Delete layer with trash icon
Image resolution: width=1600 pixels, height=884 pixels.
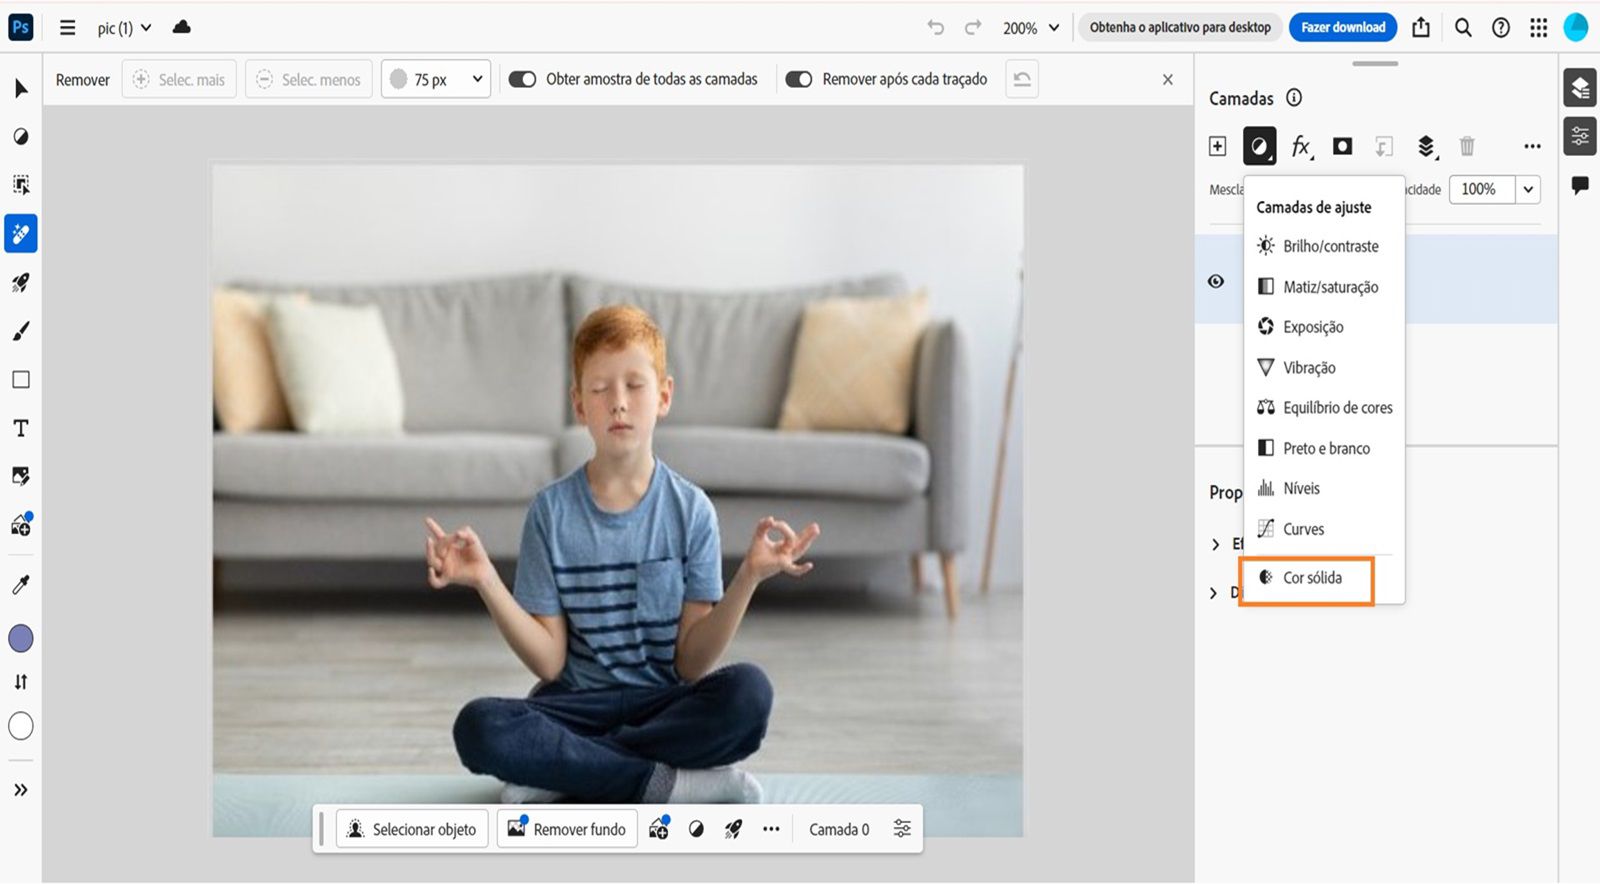(1467, 146)
